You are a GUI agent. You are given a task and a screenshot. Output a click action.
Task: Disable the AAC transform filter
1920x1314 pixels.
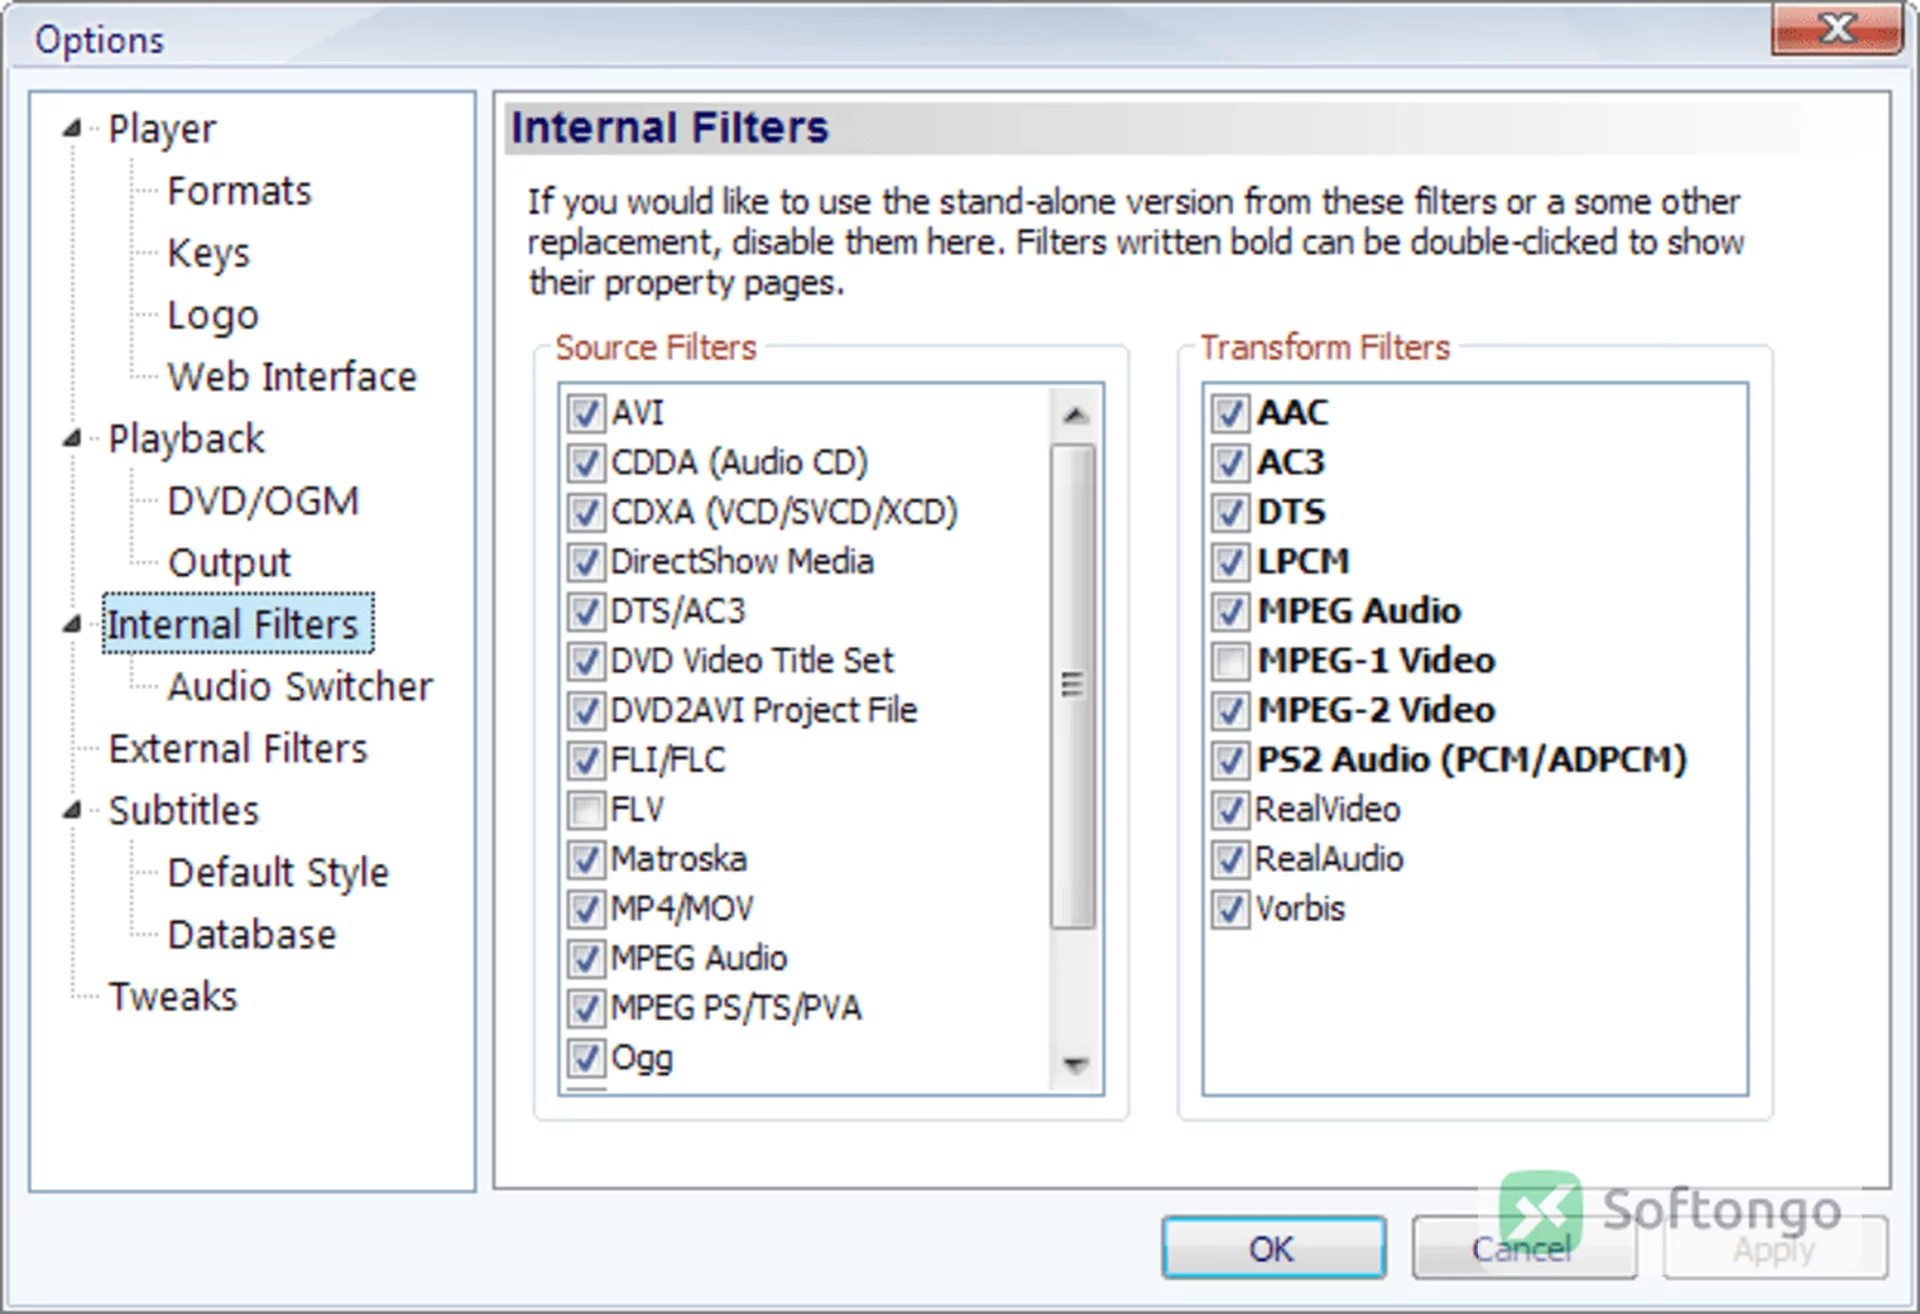(x=1230, y=413)
